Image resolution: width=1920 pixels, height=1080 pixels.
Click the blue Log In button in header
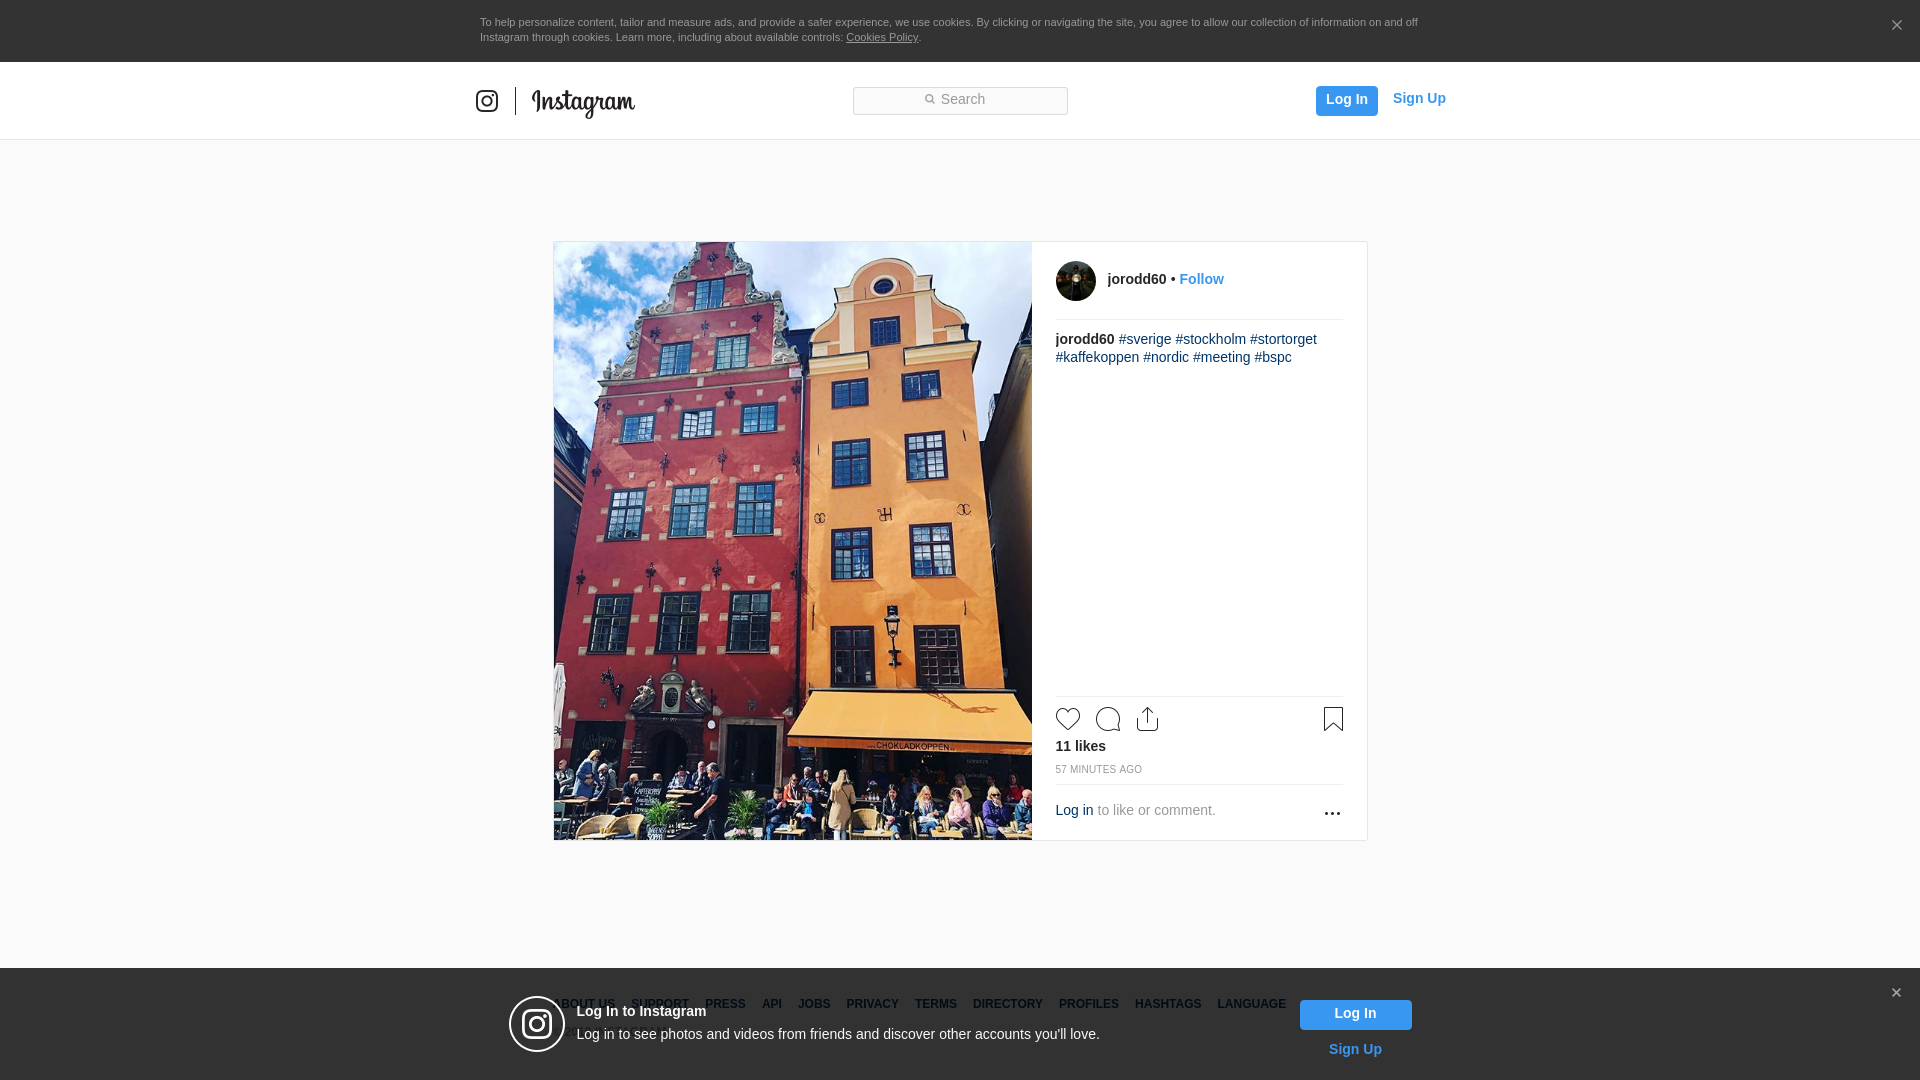tap(1346, 100)
